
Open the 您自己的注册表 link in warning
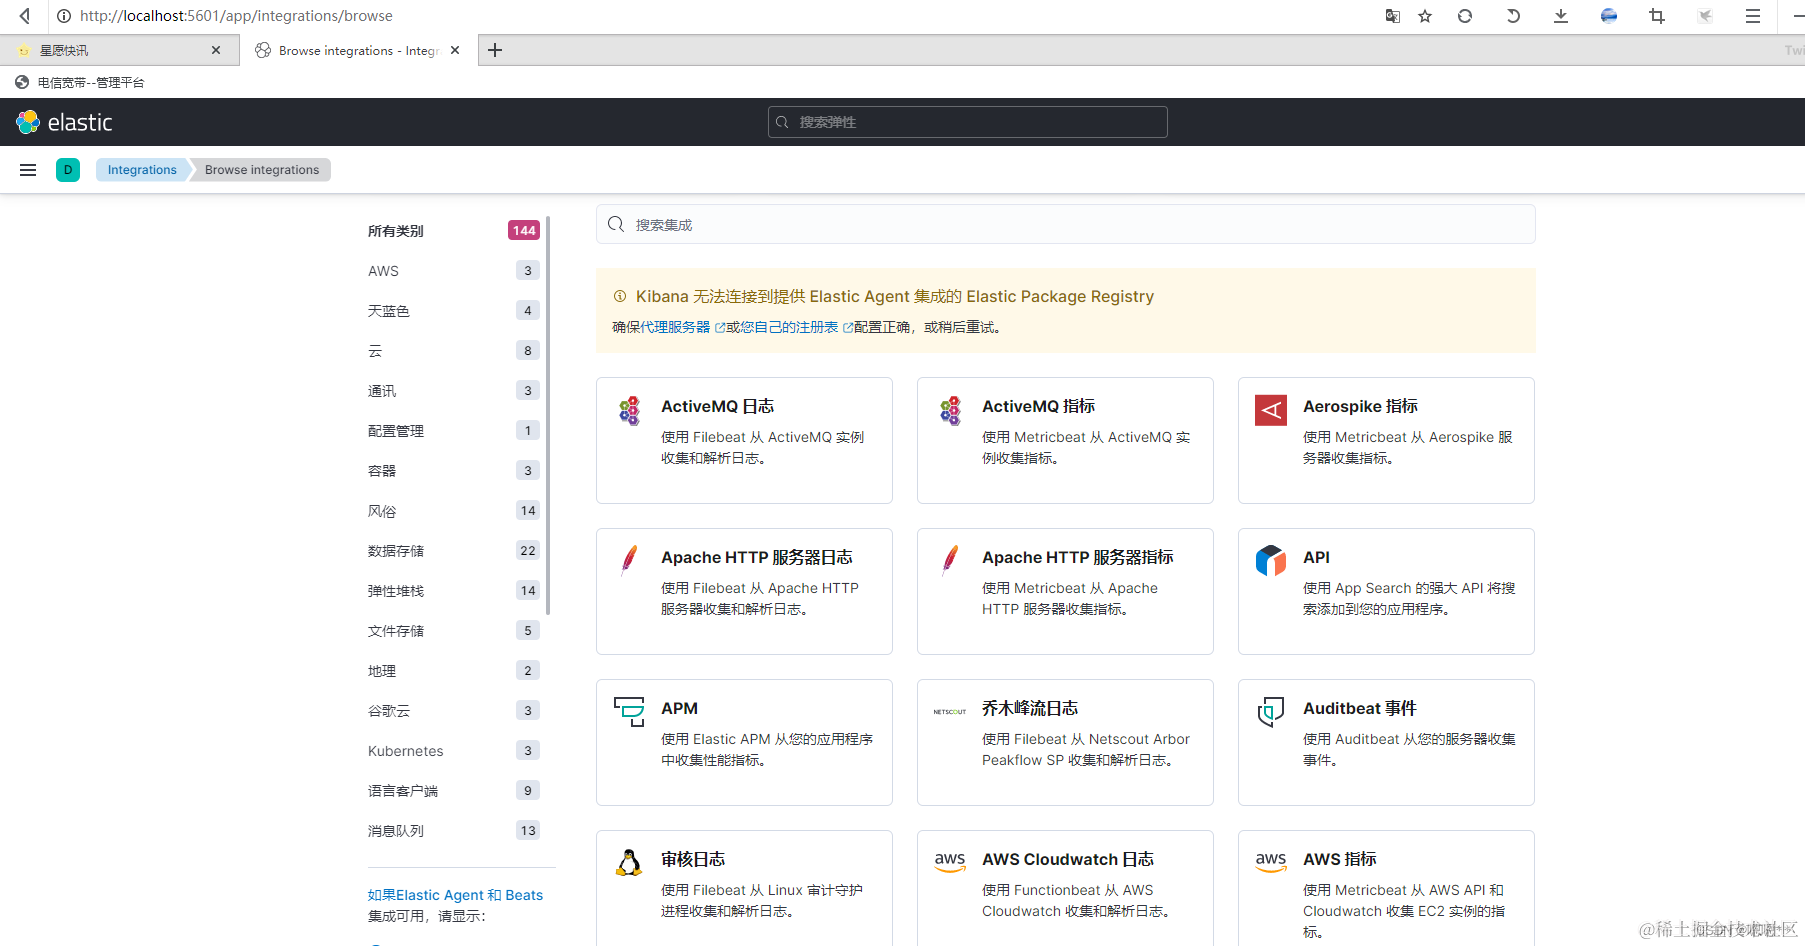point(796,327)
